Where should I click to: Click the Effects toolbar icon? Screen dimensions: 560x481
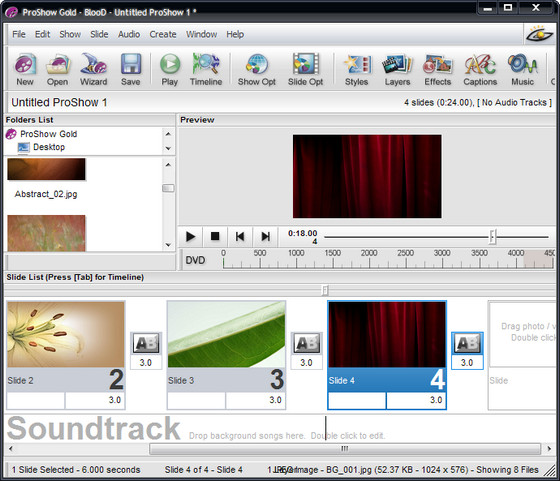438,69
